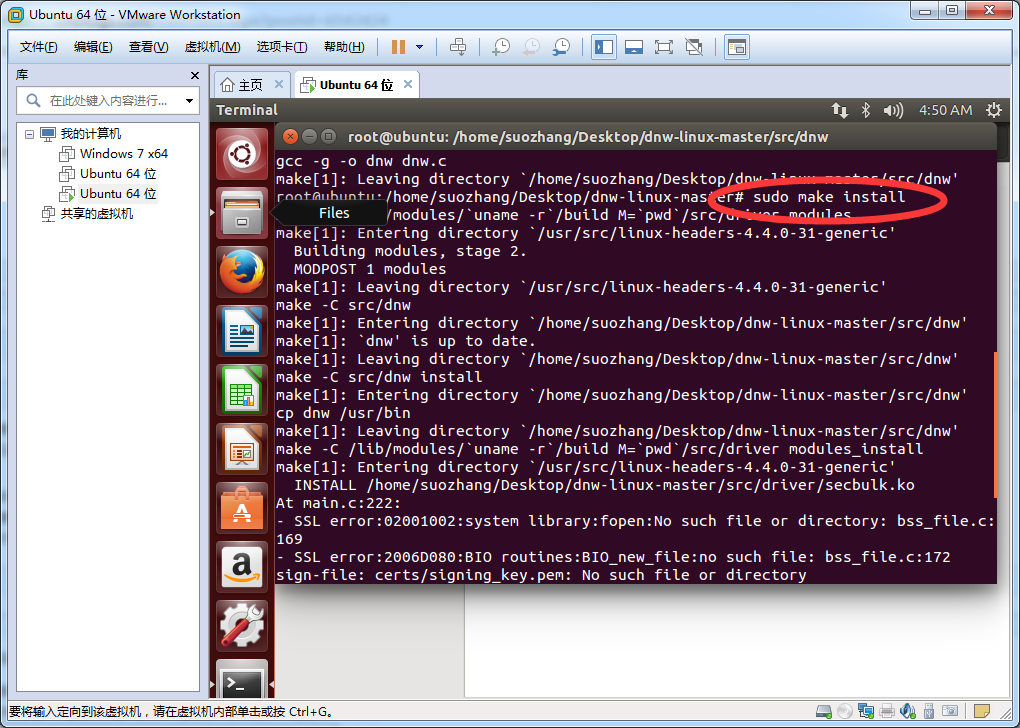The image size is (1020, 728).
Task: Close the Ubuntu 64 位 tab
Action: [408, 84]
